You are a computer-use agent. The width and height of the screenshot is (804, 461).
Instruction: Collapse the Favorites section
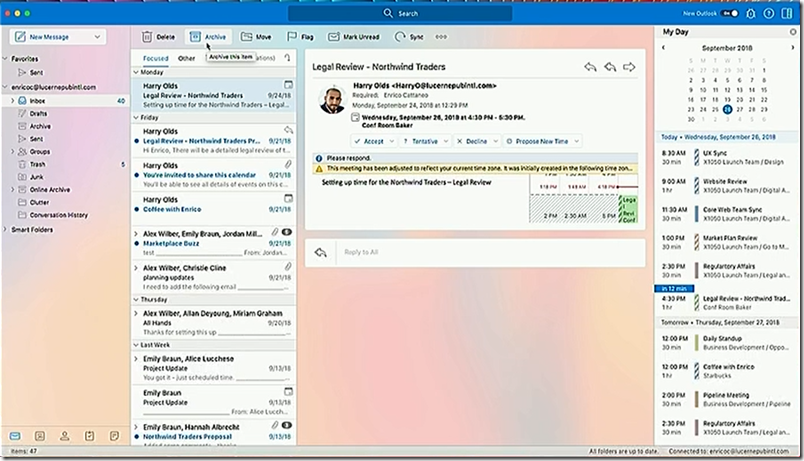click(x=5, y=58)
